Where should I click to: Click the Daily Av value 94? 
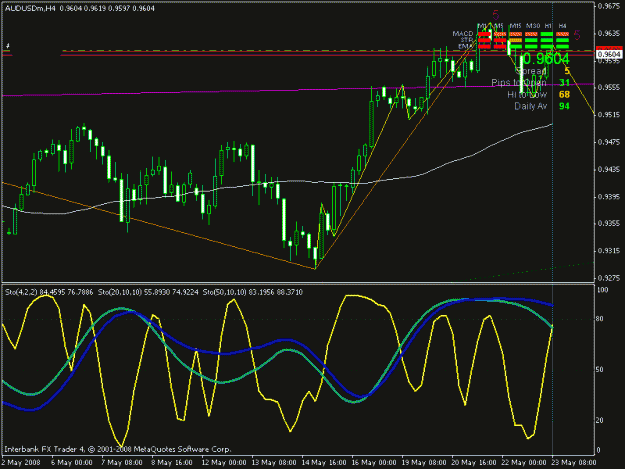[564, 106]
